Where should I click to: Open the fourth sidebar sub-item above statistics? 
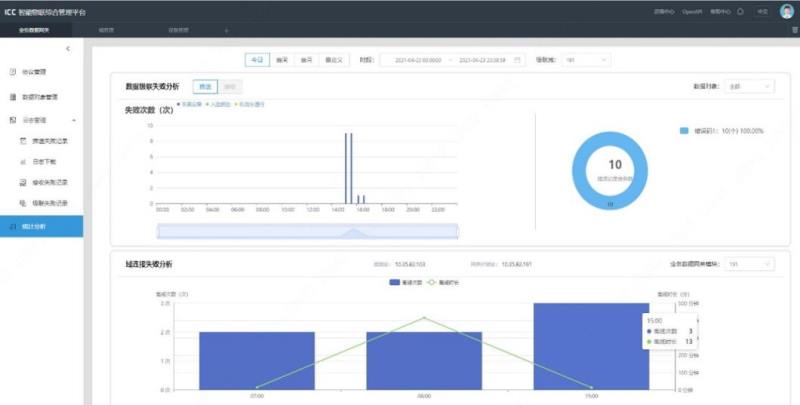(x=41, y=203)
